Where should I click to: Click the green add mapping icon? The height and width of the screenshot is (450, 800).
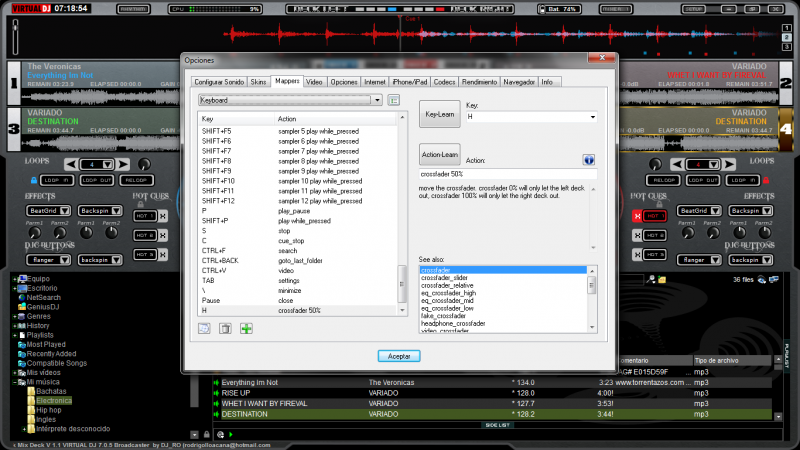click(x=246, y=328)
